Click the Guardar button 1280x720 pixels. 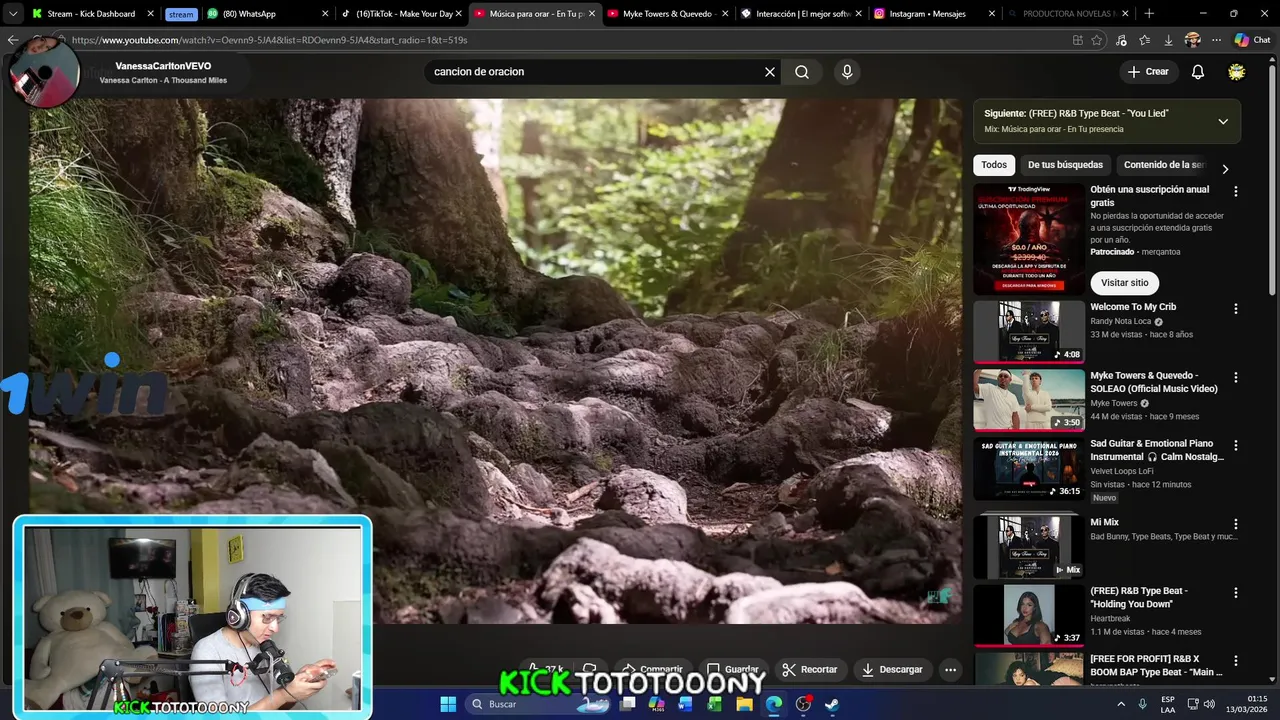coord(732,669)
